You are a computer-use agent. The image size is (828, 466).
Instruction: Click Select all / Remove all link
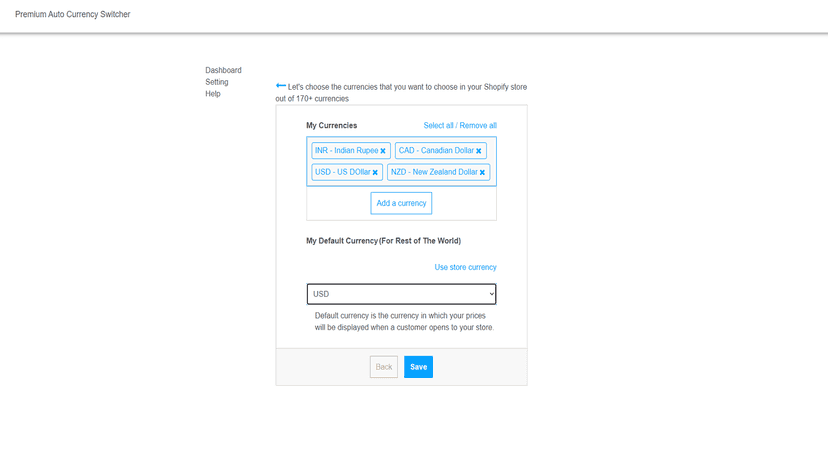(x=460, y=125)
